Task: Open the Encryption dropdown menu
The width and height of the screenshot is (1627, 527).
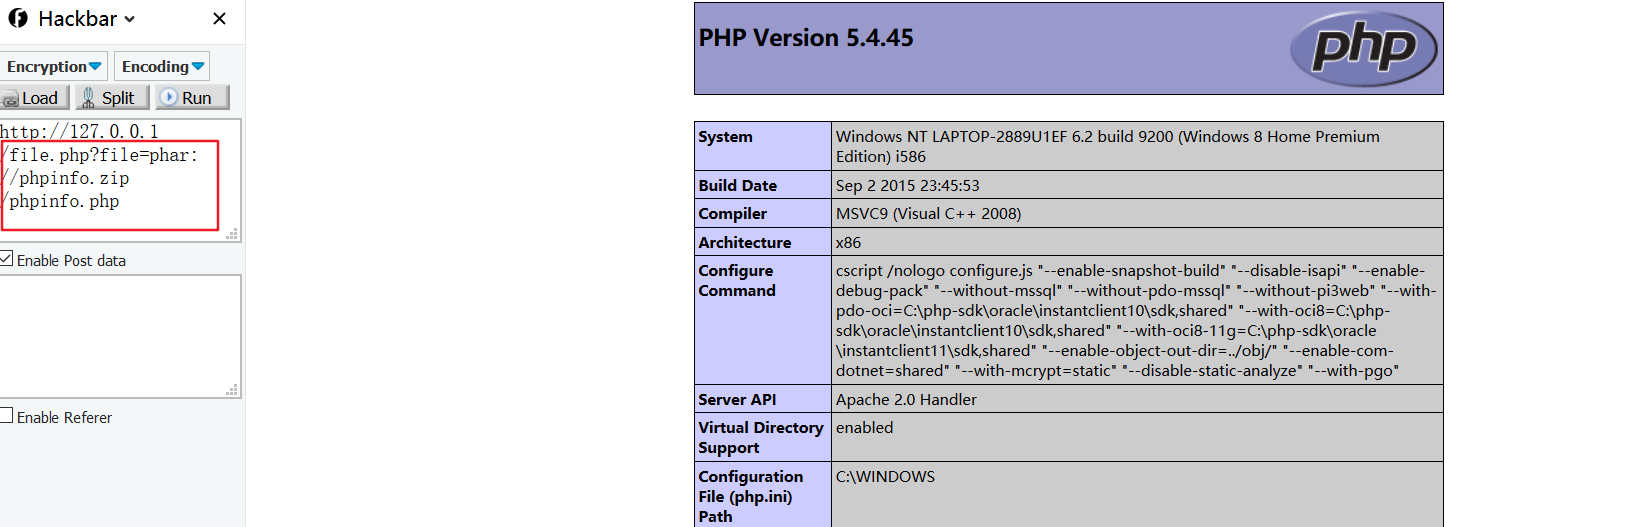Action: pos(54,66)
